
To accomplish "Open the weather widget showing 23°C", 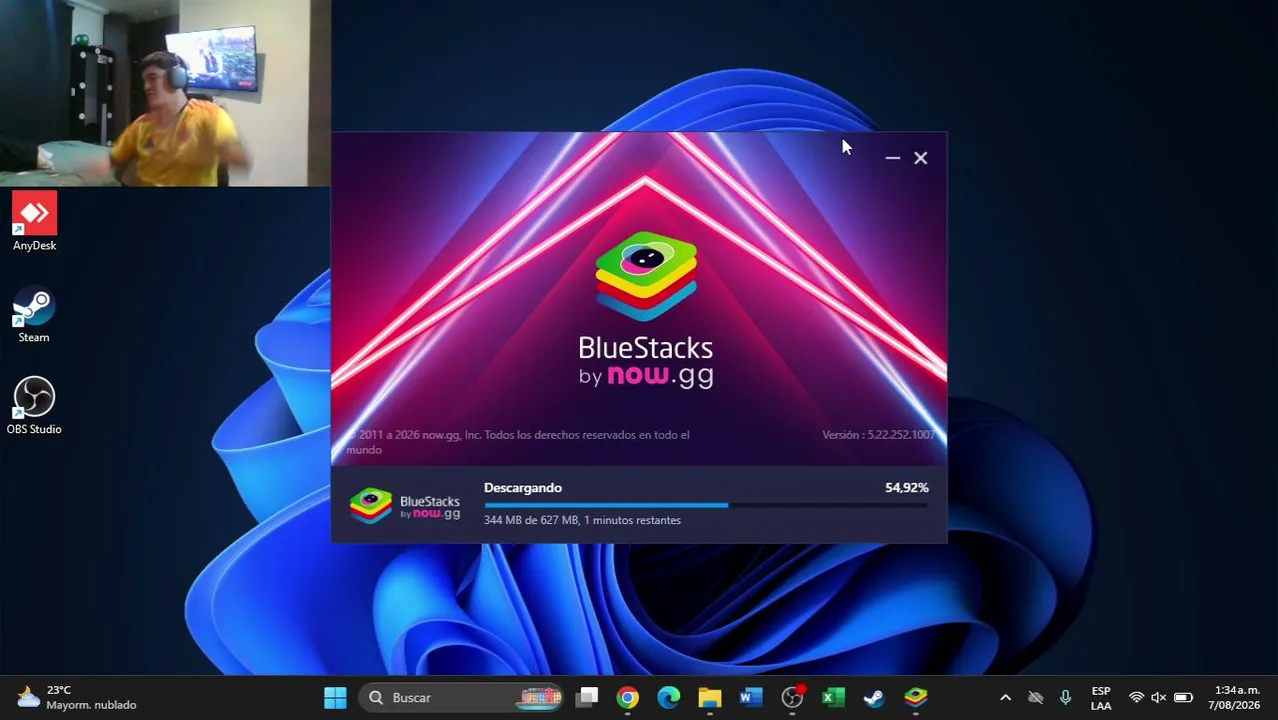I will click(x=76, y=698).
